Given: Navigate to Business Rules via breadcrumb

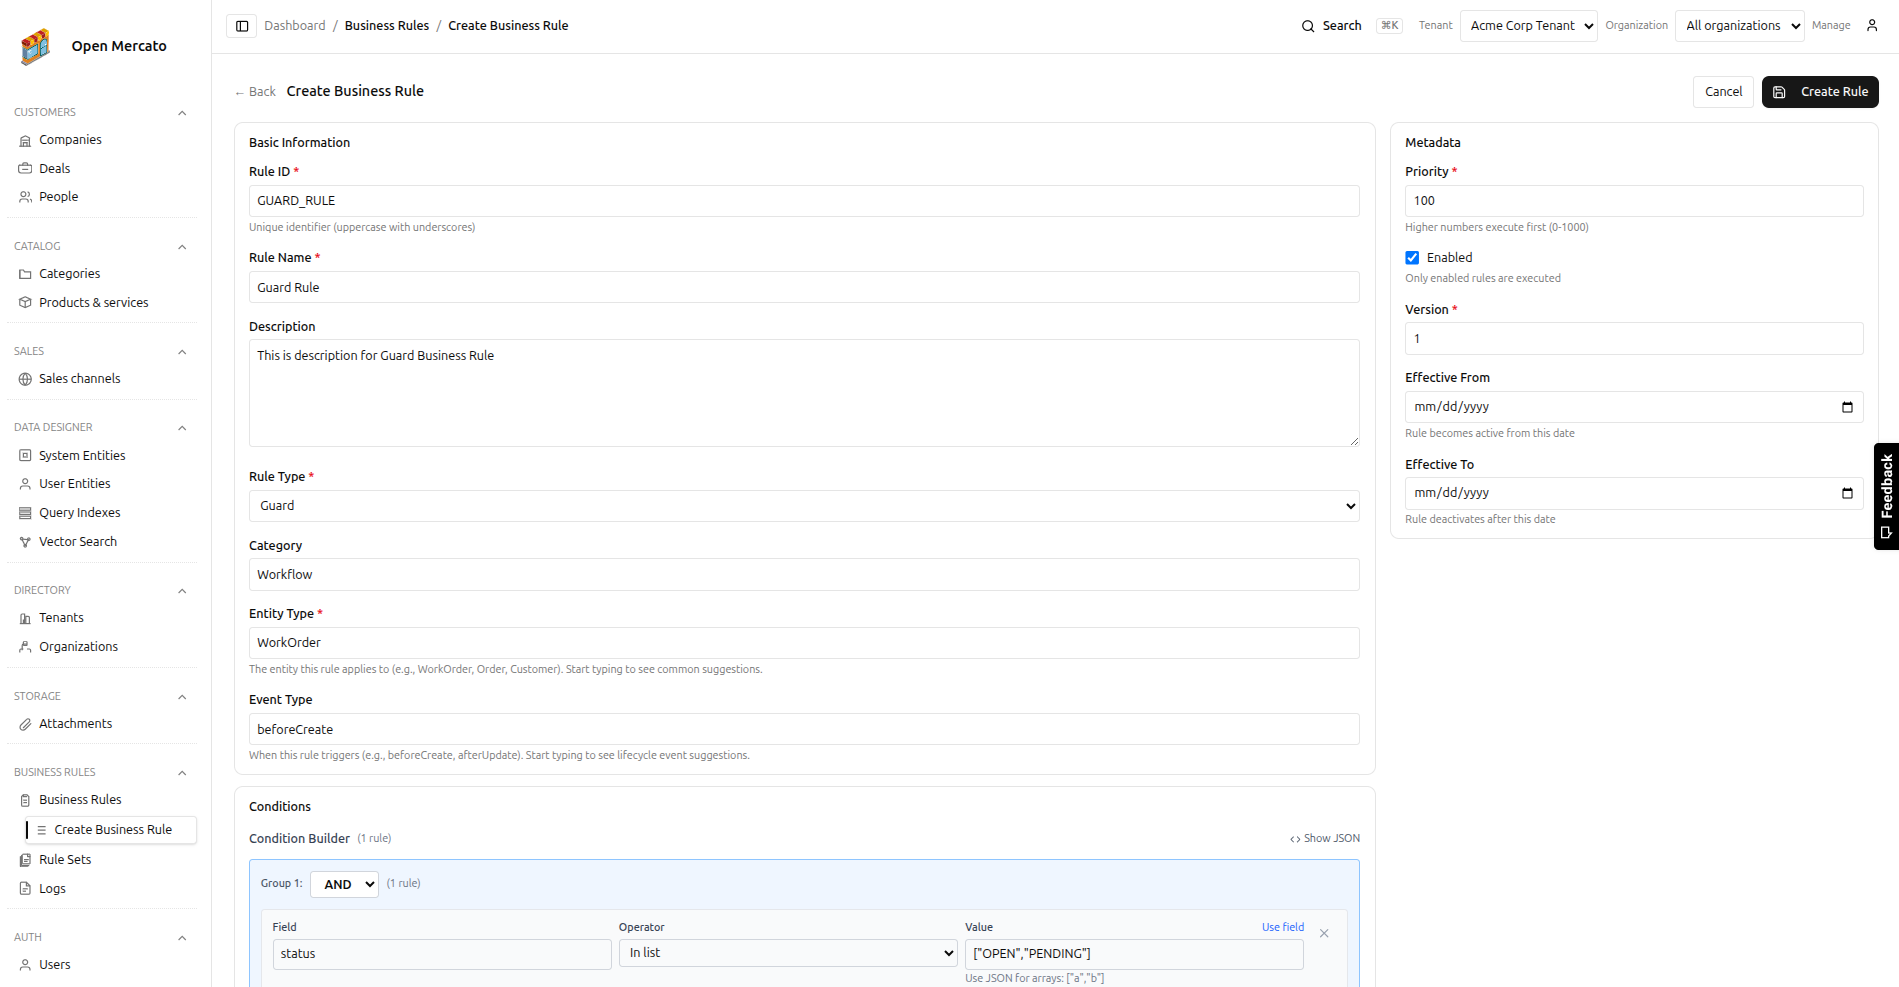Looking at the screenshot, I should (387, 25).
